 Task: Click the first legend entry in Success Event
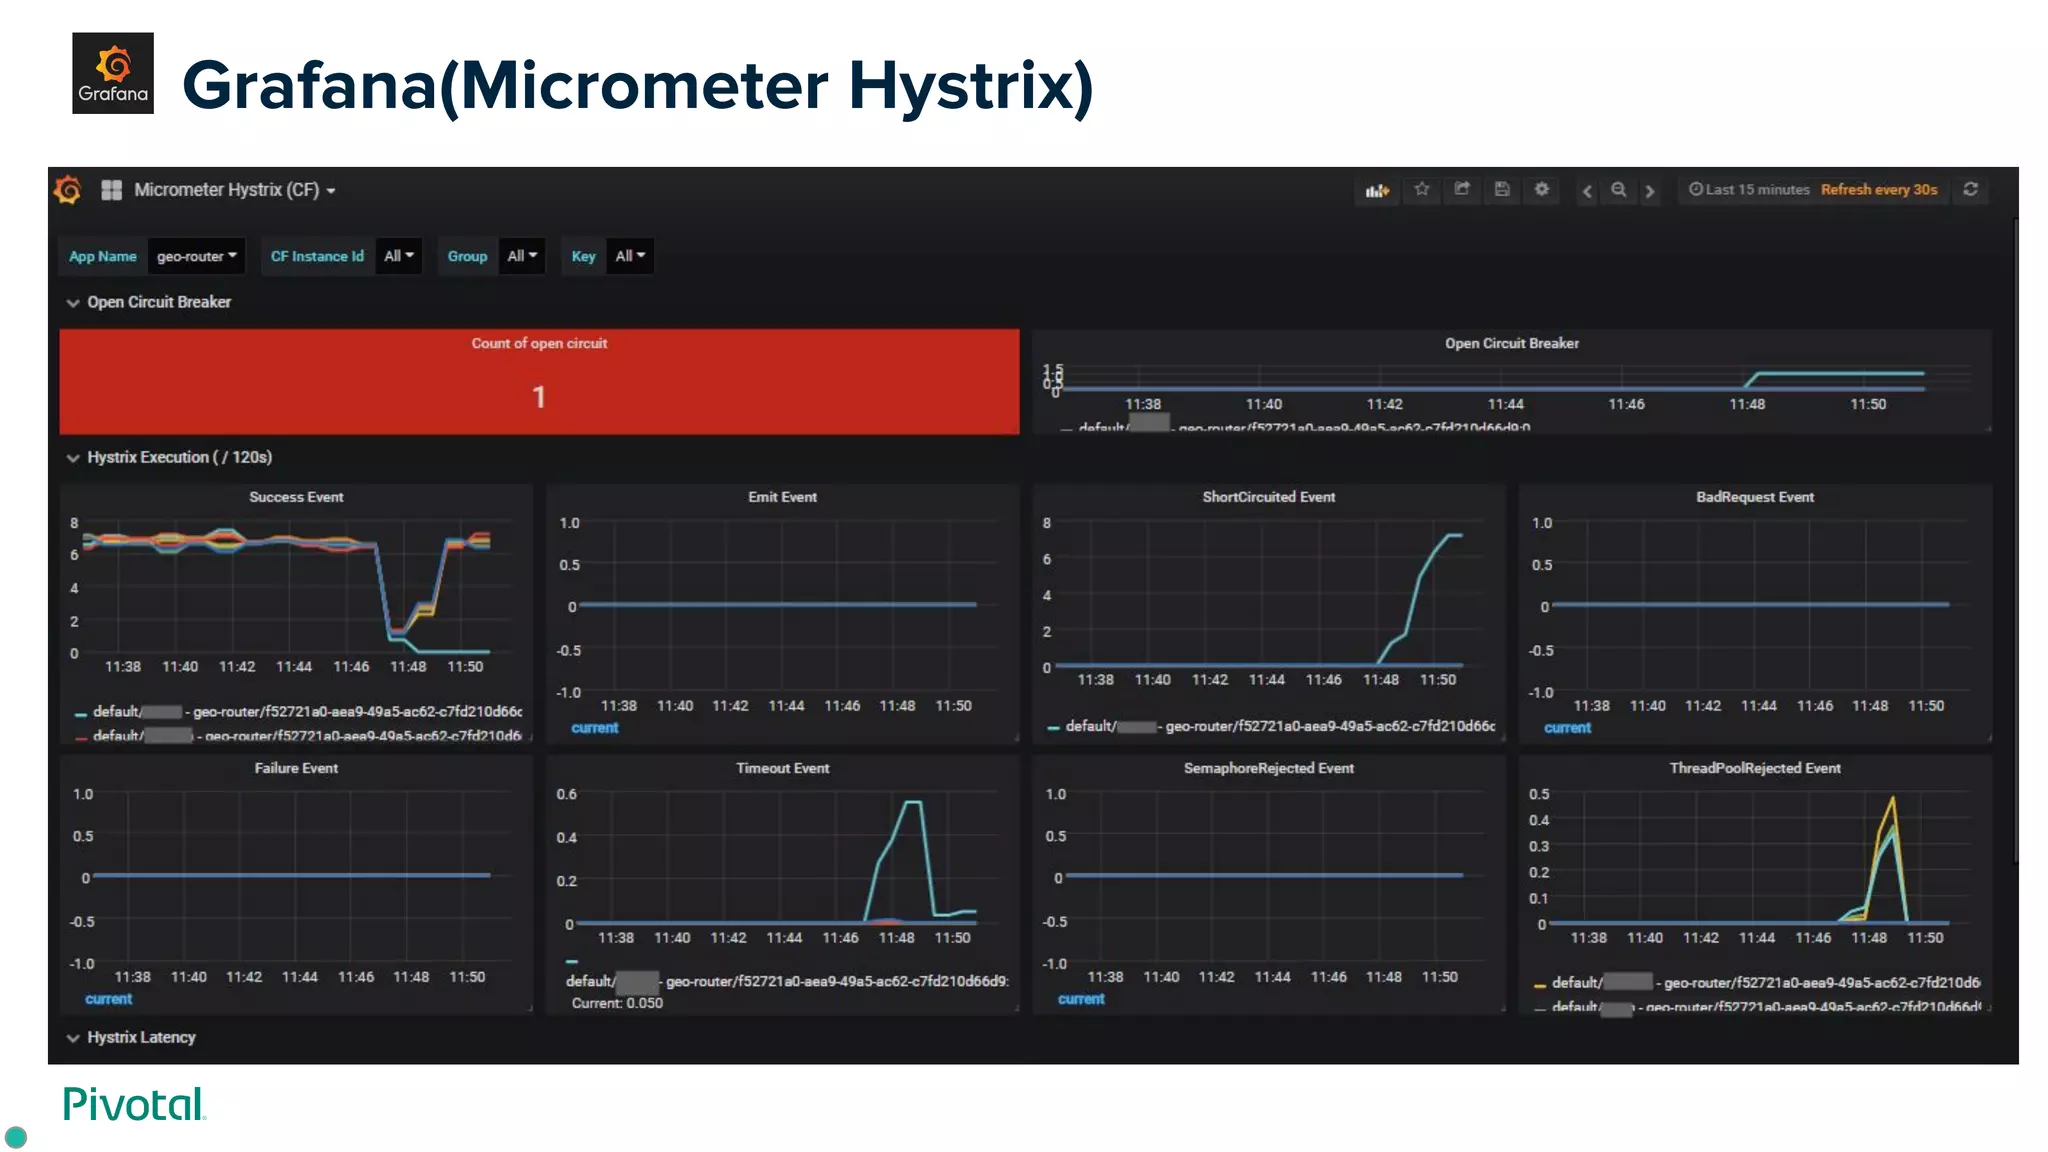coord(299,711)
